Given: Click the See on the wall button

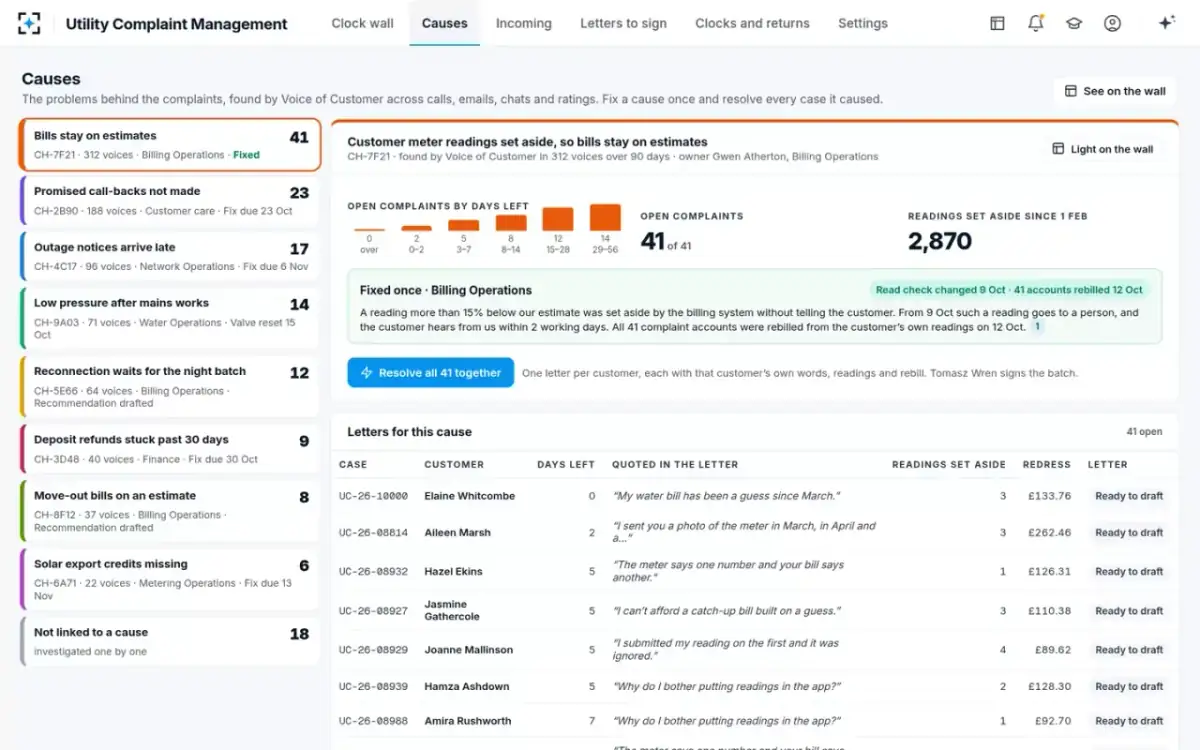Looking at the screenshot, I should (x=1115, y=91).
